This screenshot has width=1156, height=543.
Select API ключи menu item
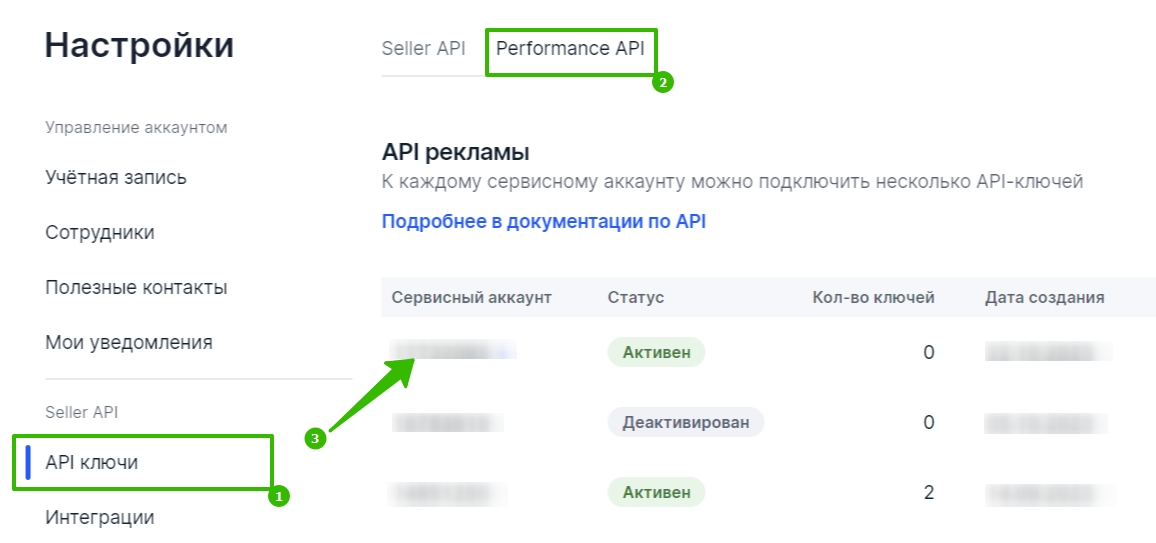pos(91,463)
